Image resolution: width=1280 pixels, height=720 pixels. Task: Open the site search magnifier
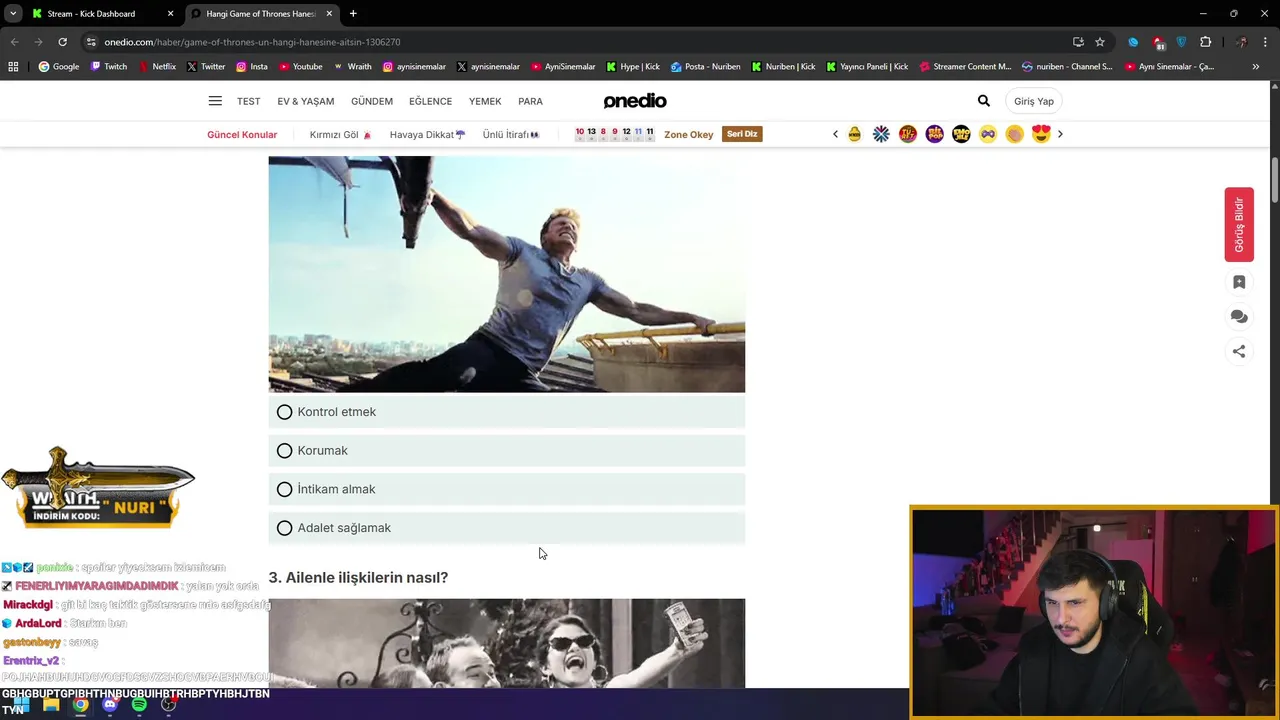[984, 101]
